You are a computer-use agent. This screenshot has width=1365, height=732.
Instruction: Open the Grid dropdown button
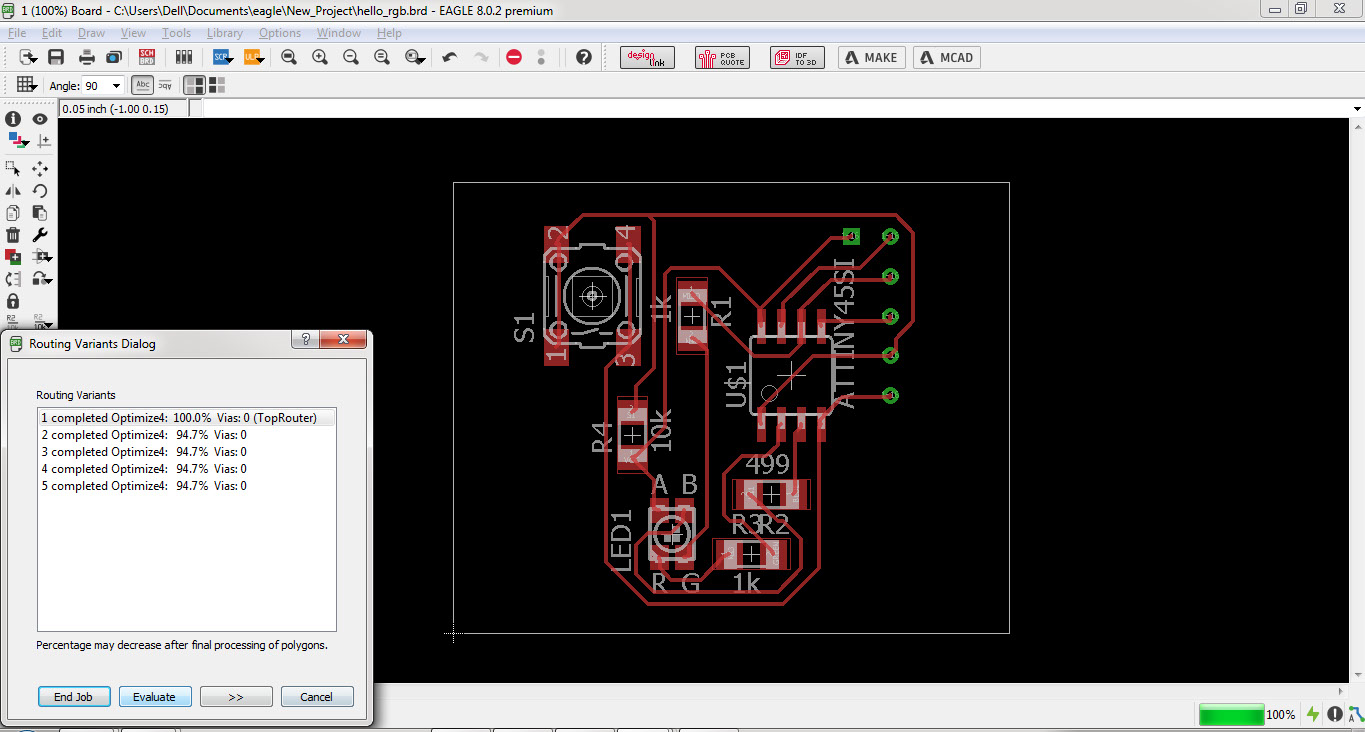click(x=27, y=85)
